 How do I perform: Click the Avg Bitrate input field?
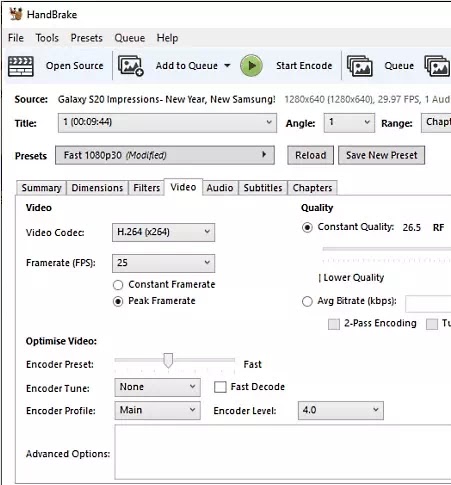tap(428, 303)
